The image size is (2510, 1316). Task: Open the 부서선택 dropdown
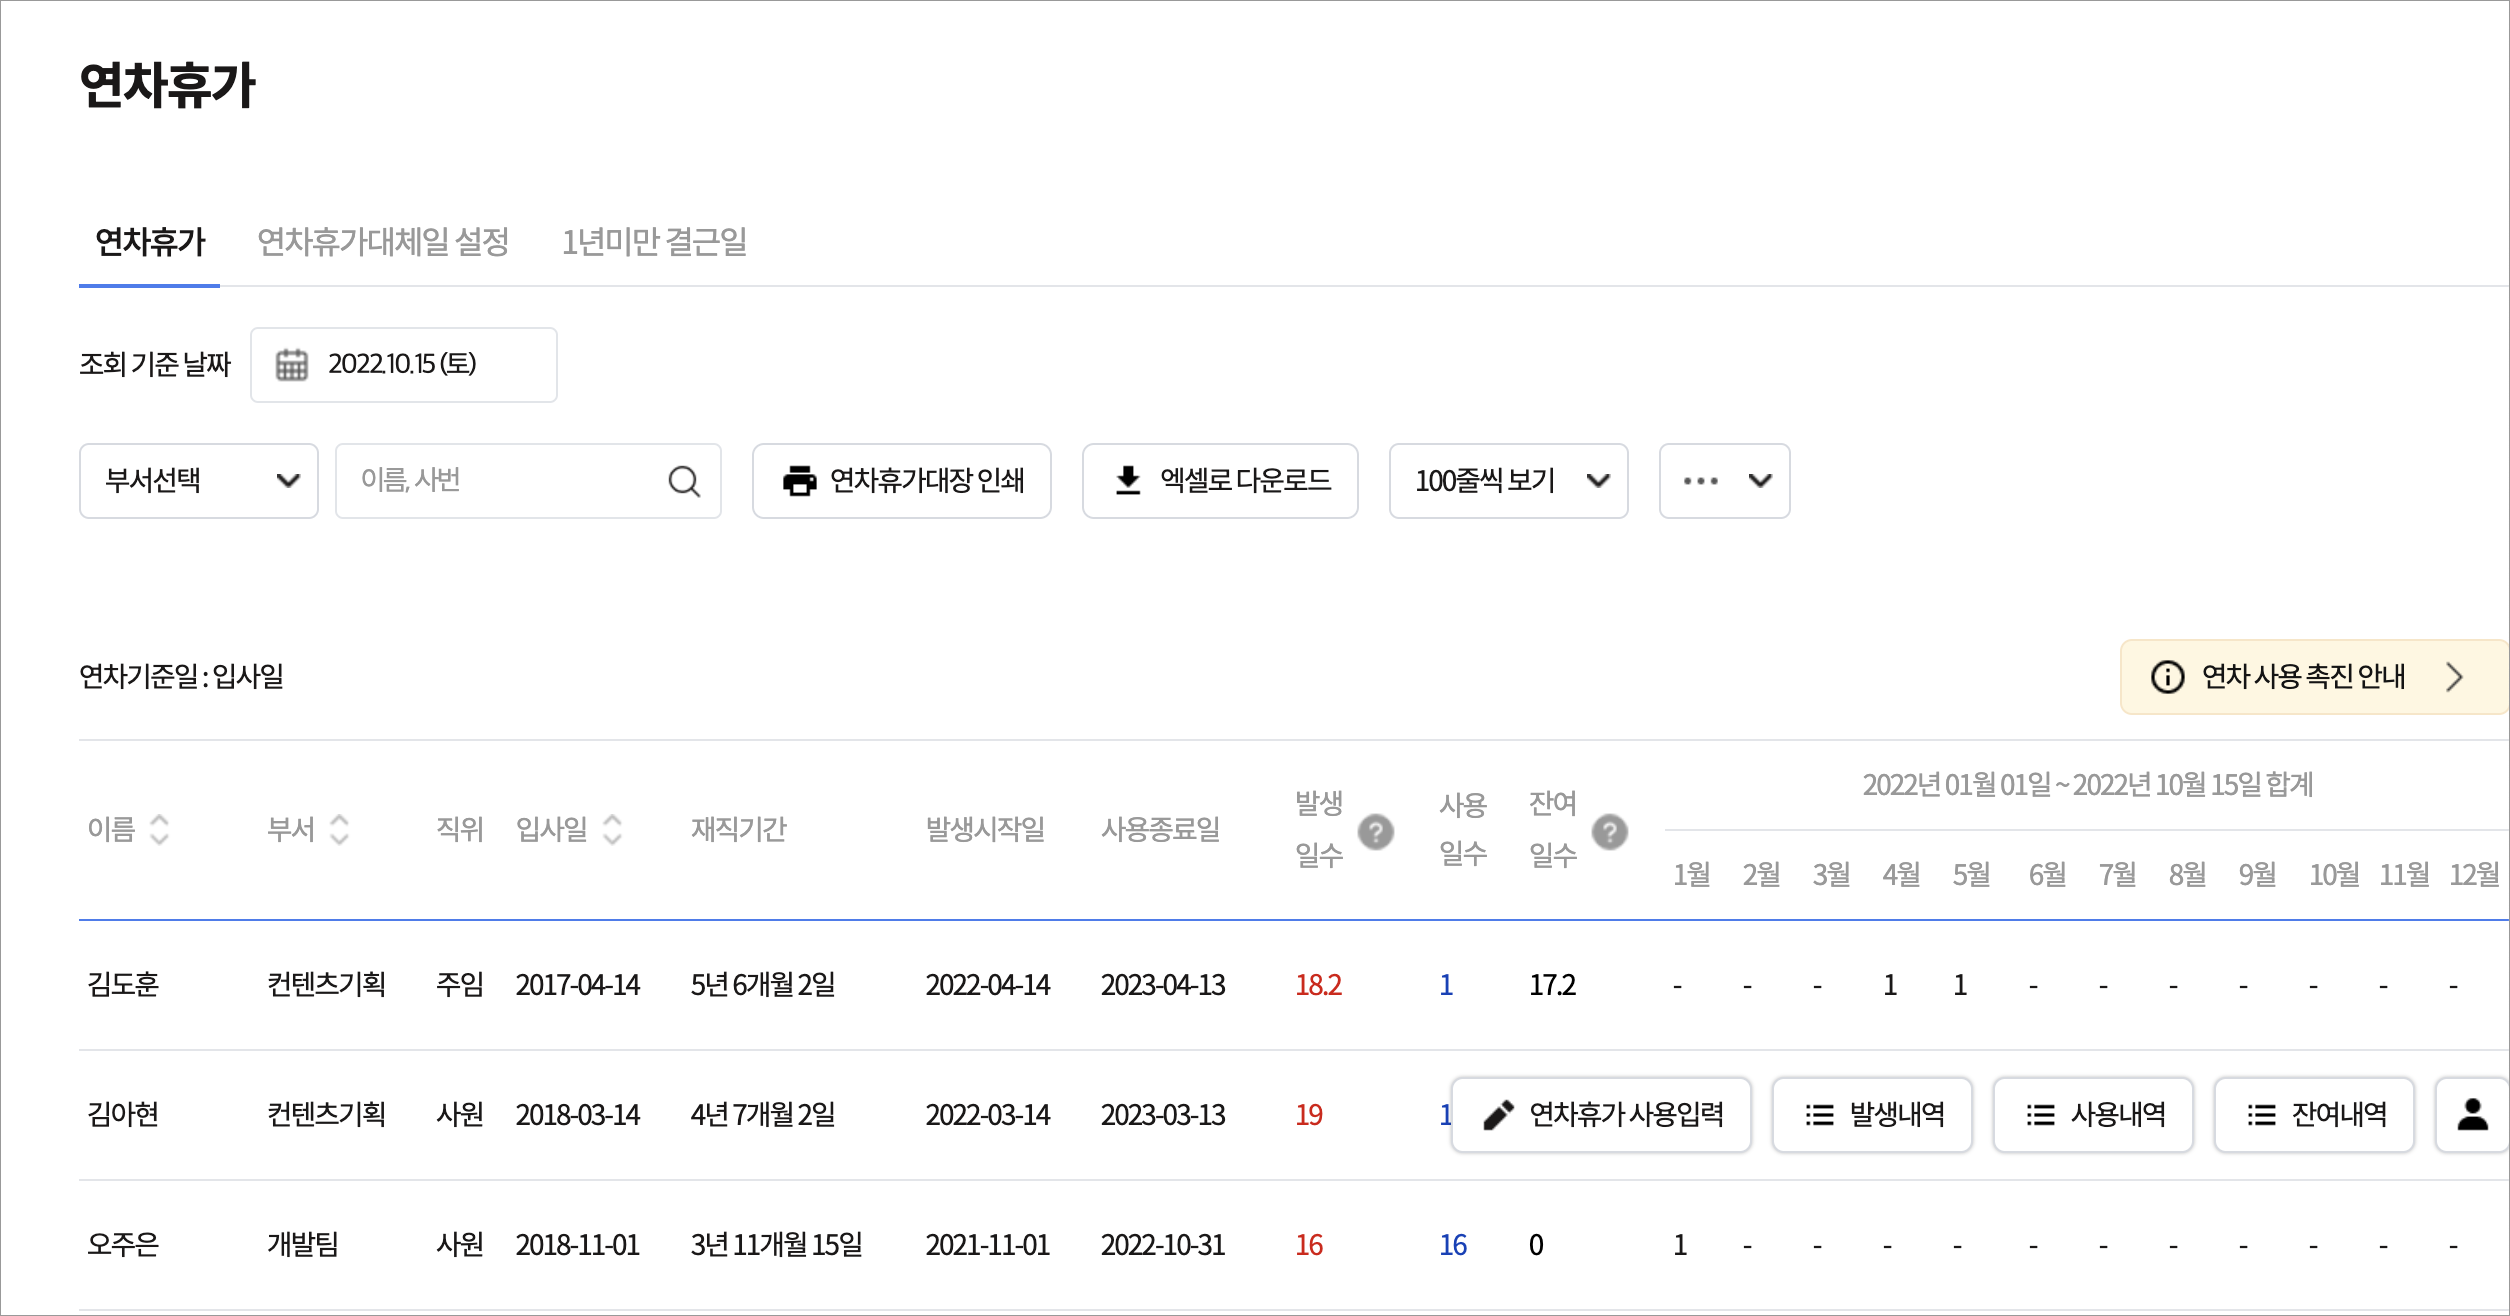coord(199,481)
